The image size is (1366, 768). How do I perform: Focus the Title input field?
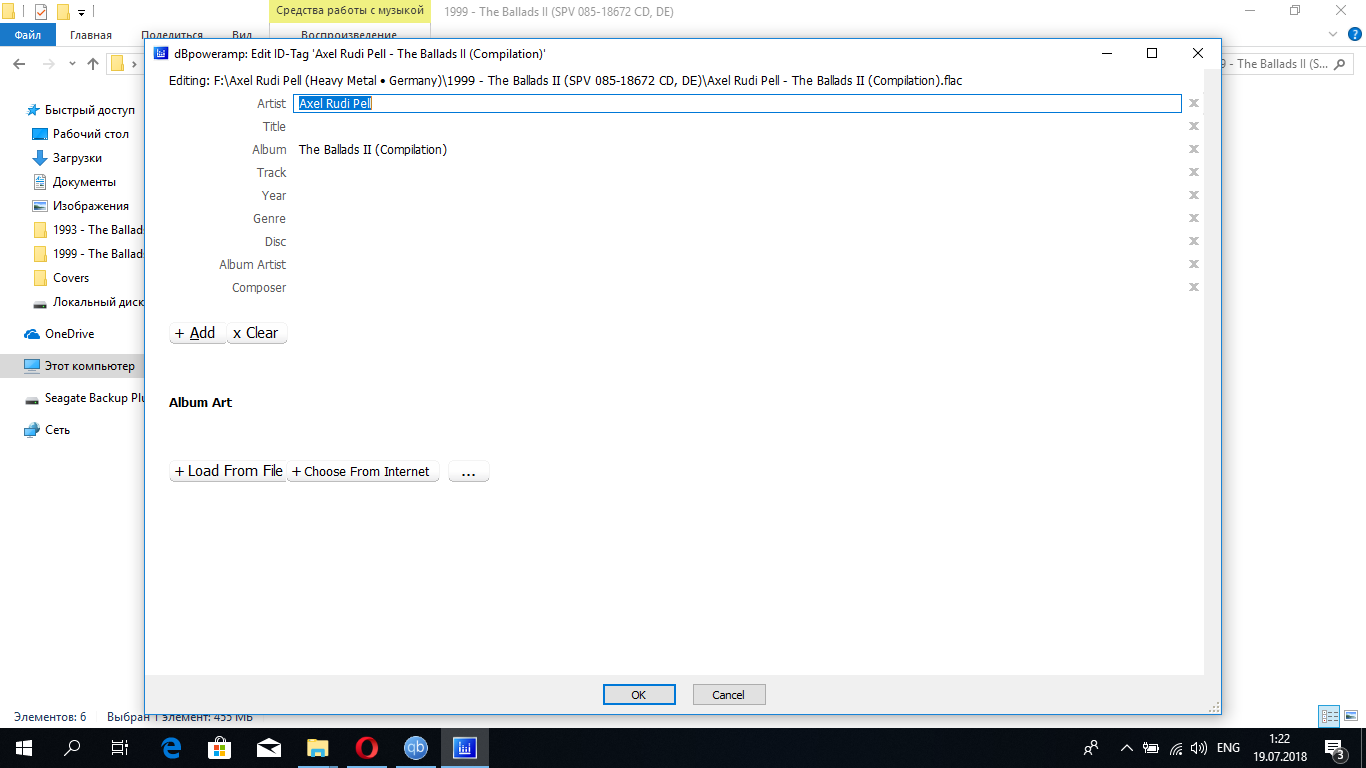(738, 126)
